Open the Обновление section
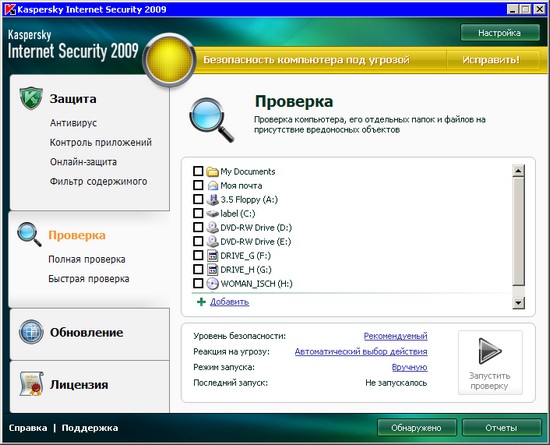The image size is (550, 445). click(x=87, y=332)
